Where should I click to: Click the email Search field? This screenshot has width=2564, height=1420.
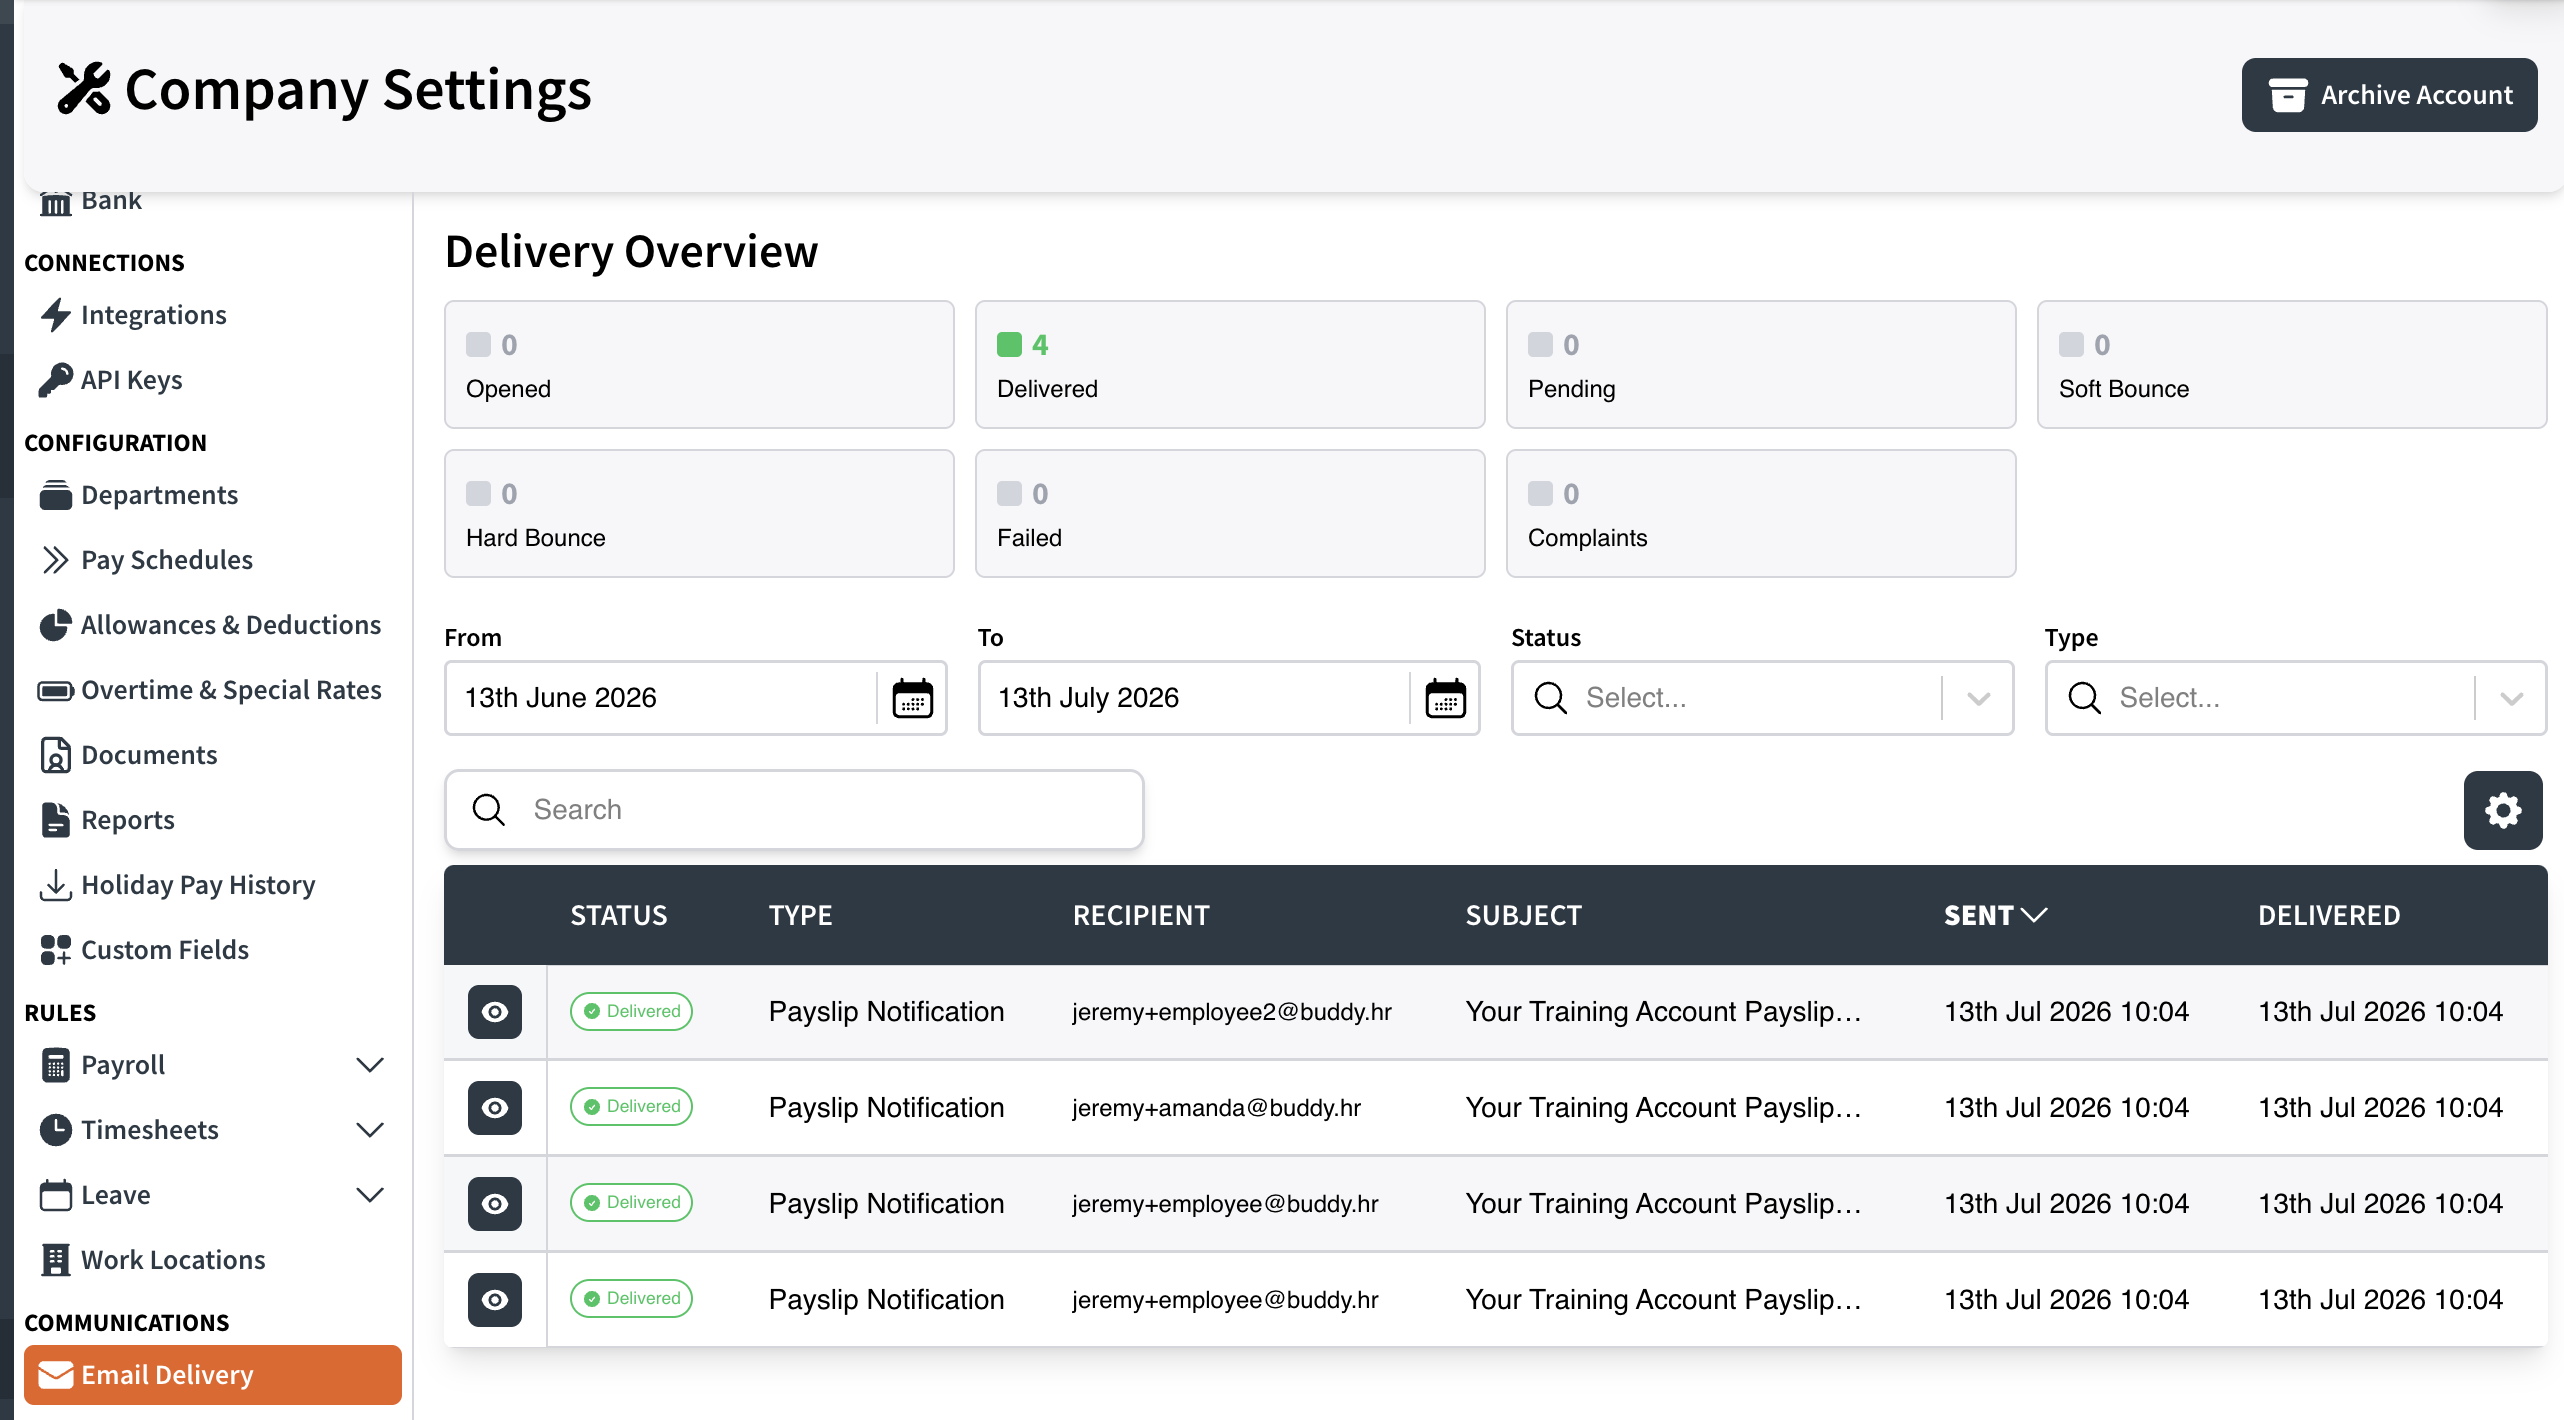pyautogui.click(x=794, y=810)
